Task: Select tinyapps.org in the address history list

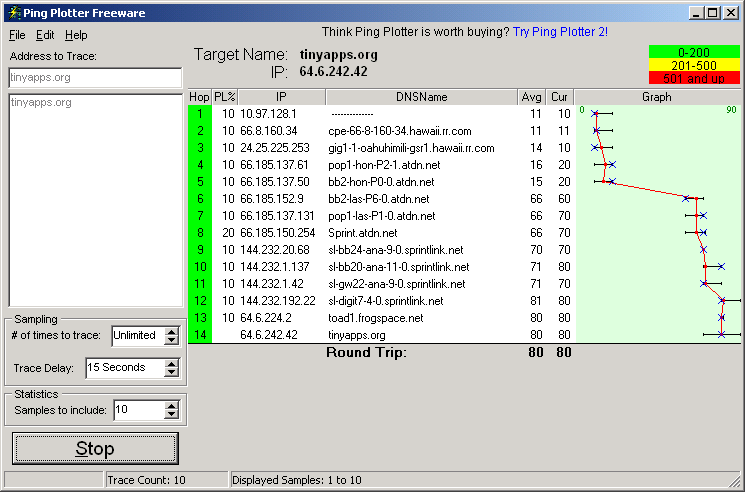Action: [41, 102]
